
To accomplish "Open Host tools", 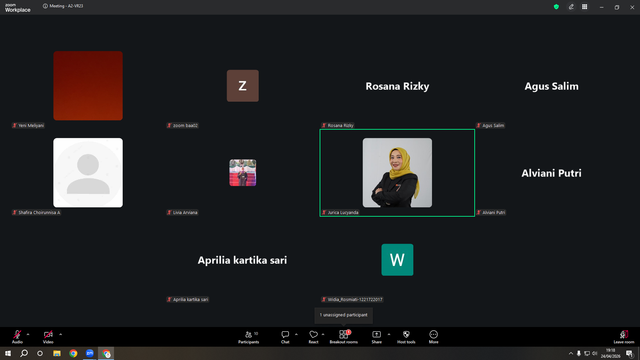I will 406,337.
